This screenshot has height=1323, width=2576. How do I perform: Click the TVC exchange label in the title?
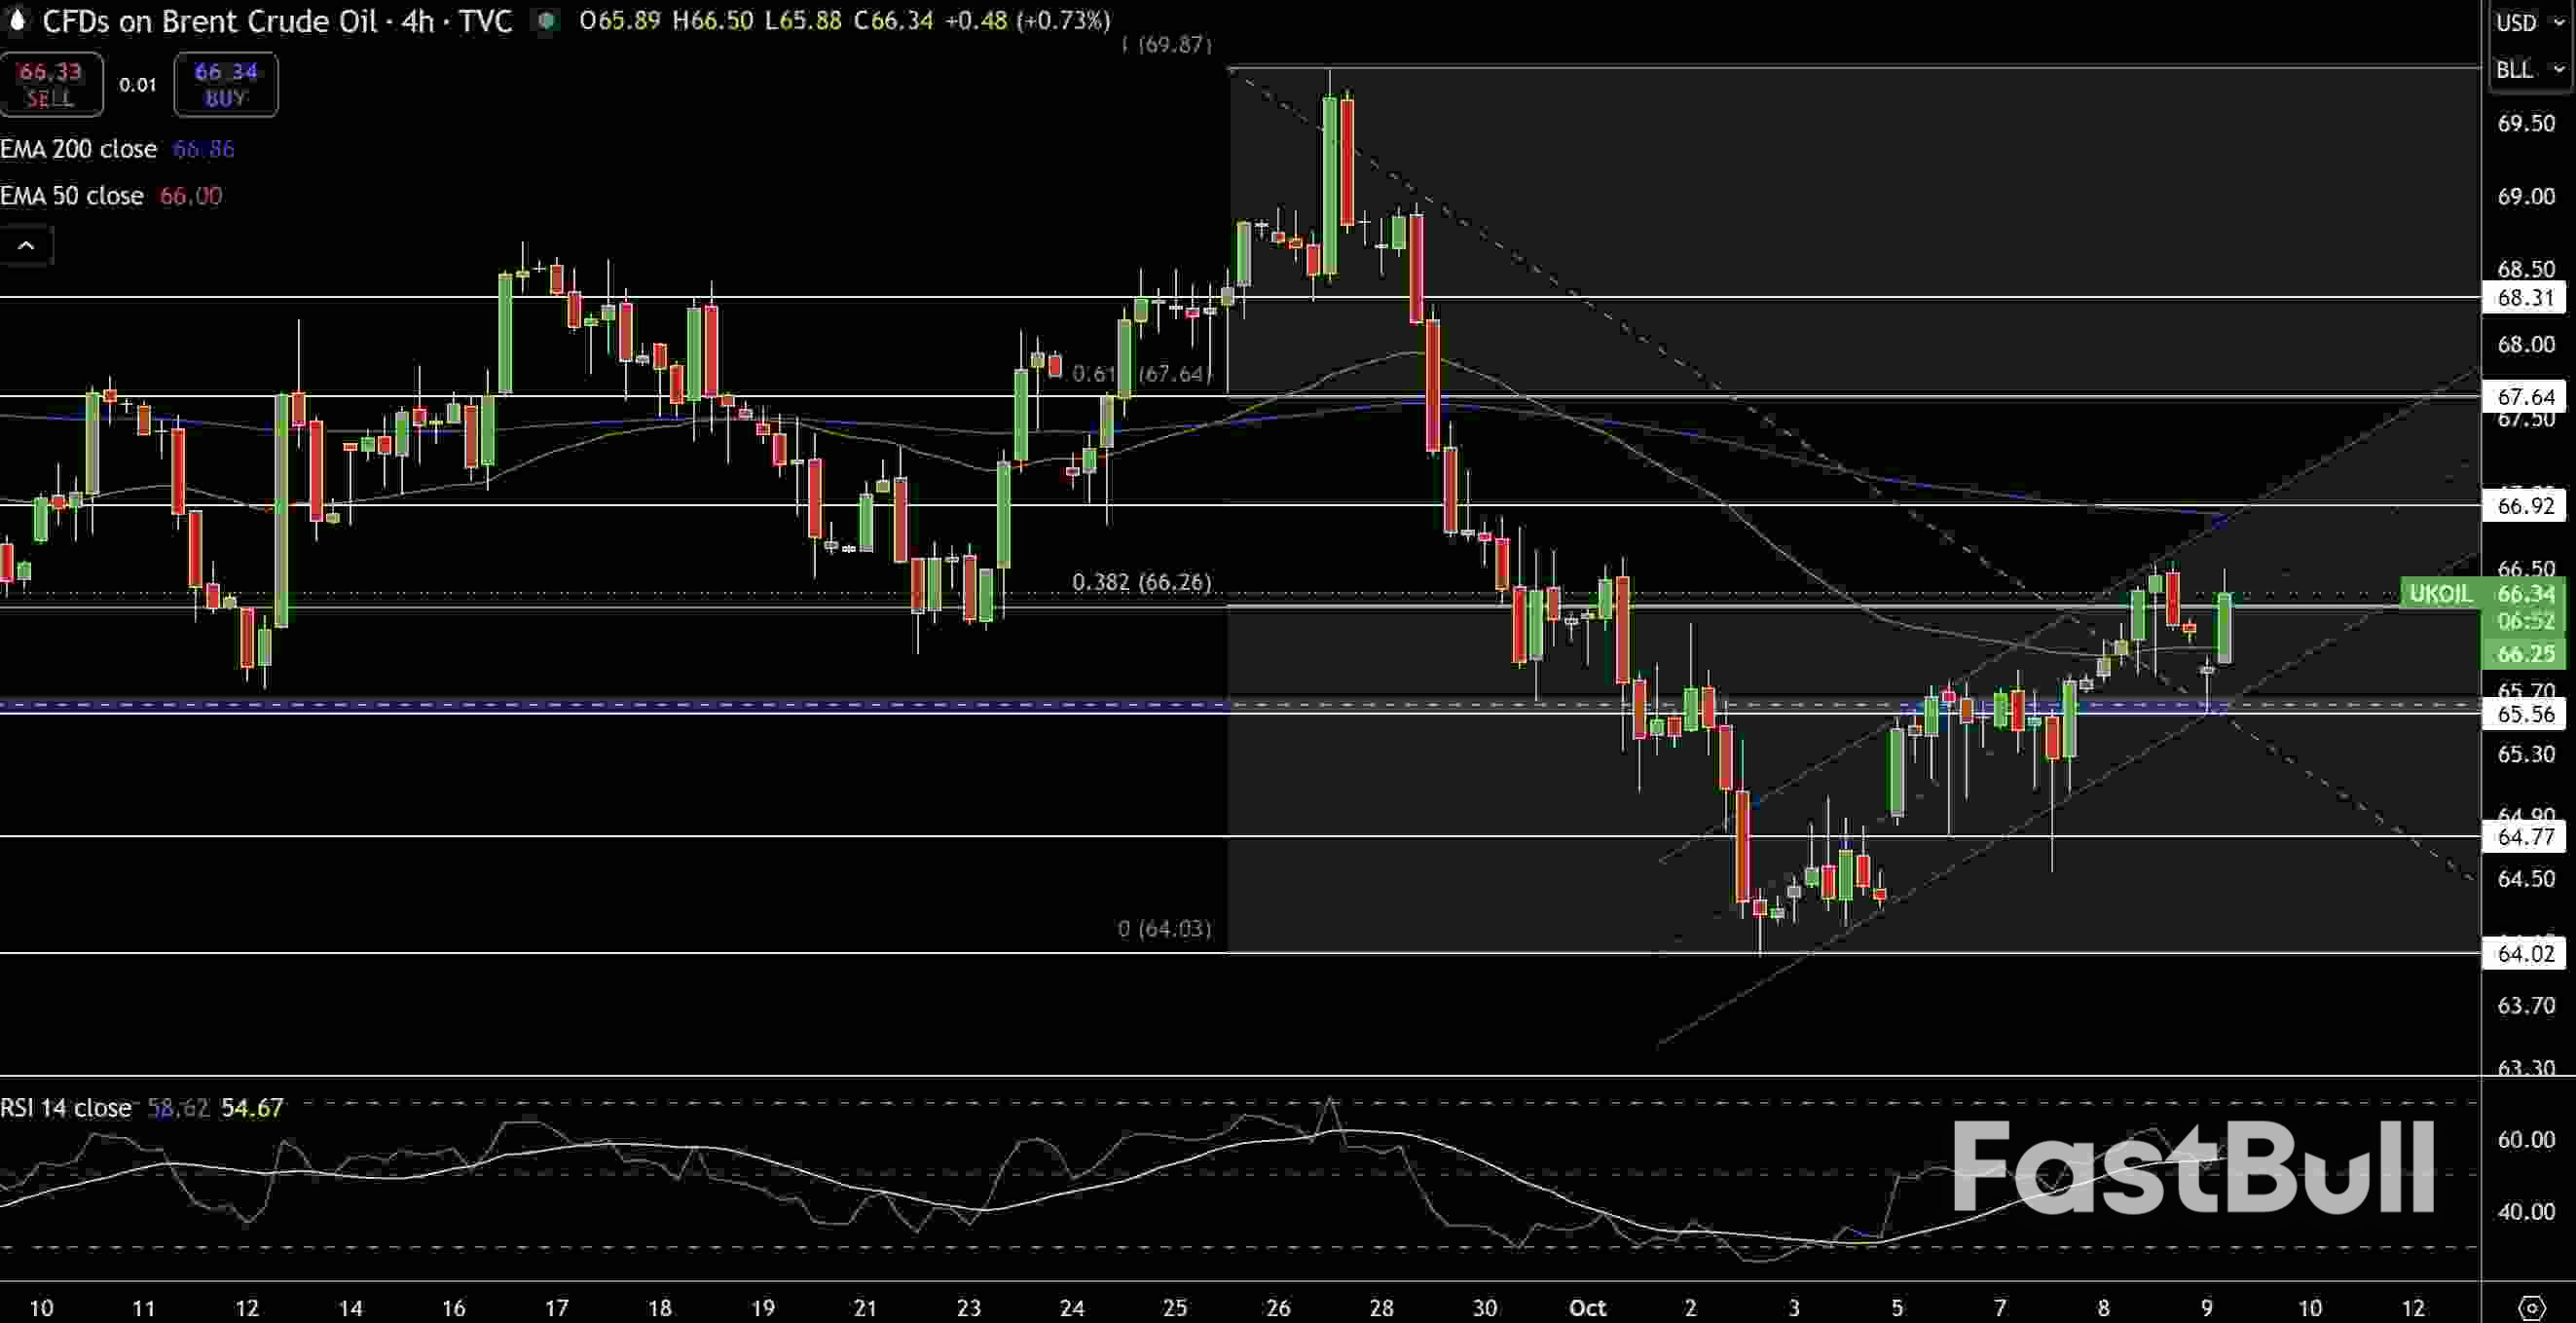coord(487,22)
